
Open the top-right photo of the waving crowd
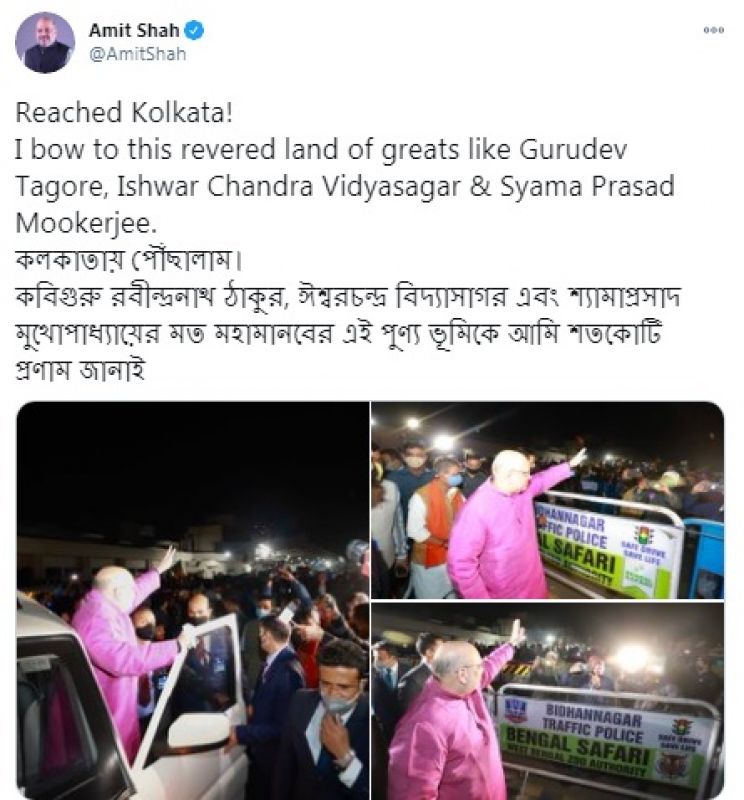coord(548,500)
